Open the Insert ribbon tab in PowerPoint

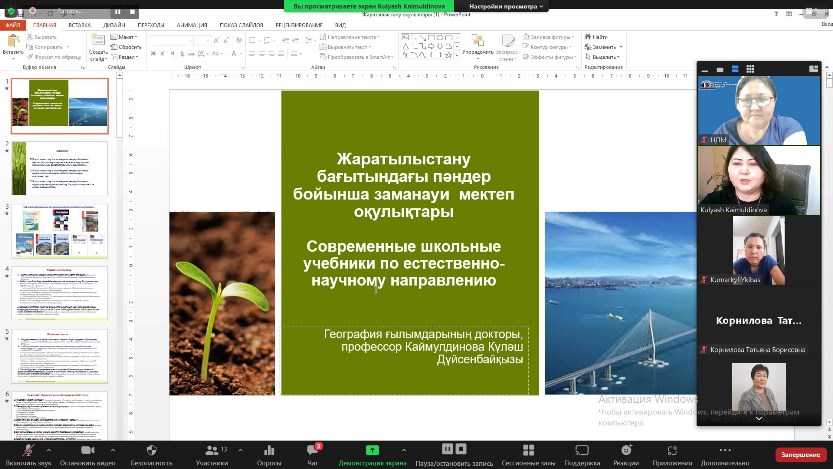tap(79, 25)
